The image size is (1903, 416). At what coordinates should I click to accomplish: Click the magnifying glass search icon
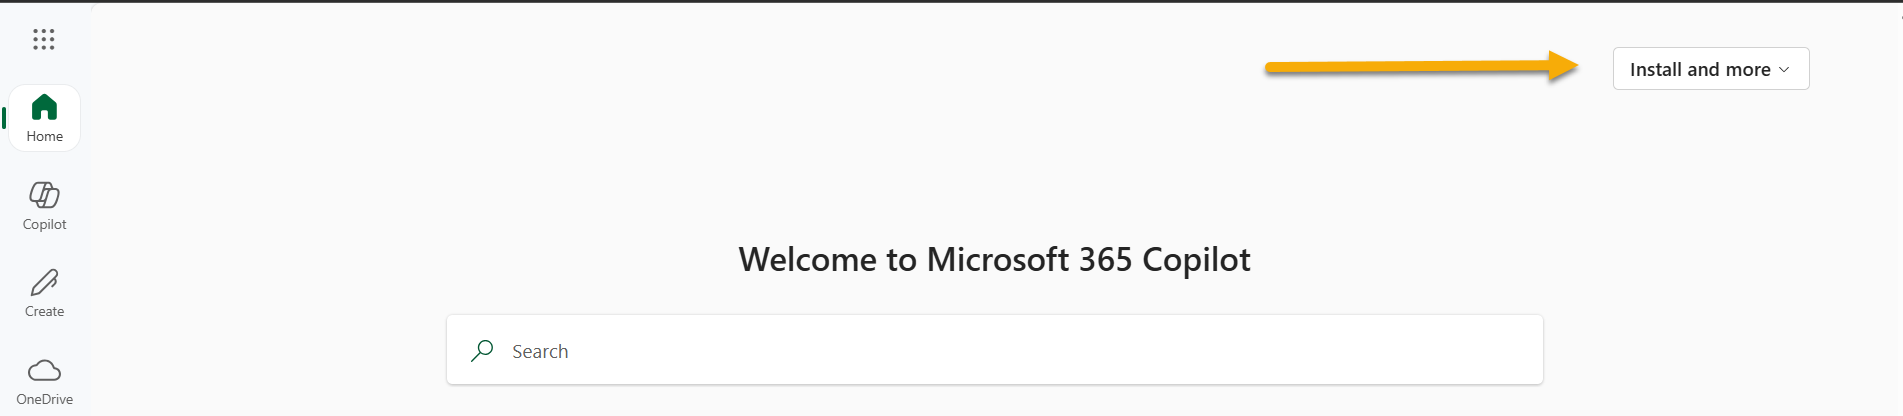point(482,350)
